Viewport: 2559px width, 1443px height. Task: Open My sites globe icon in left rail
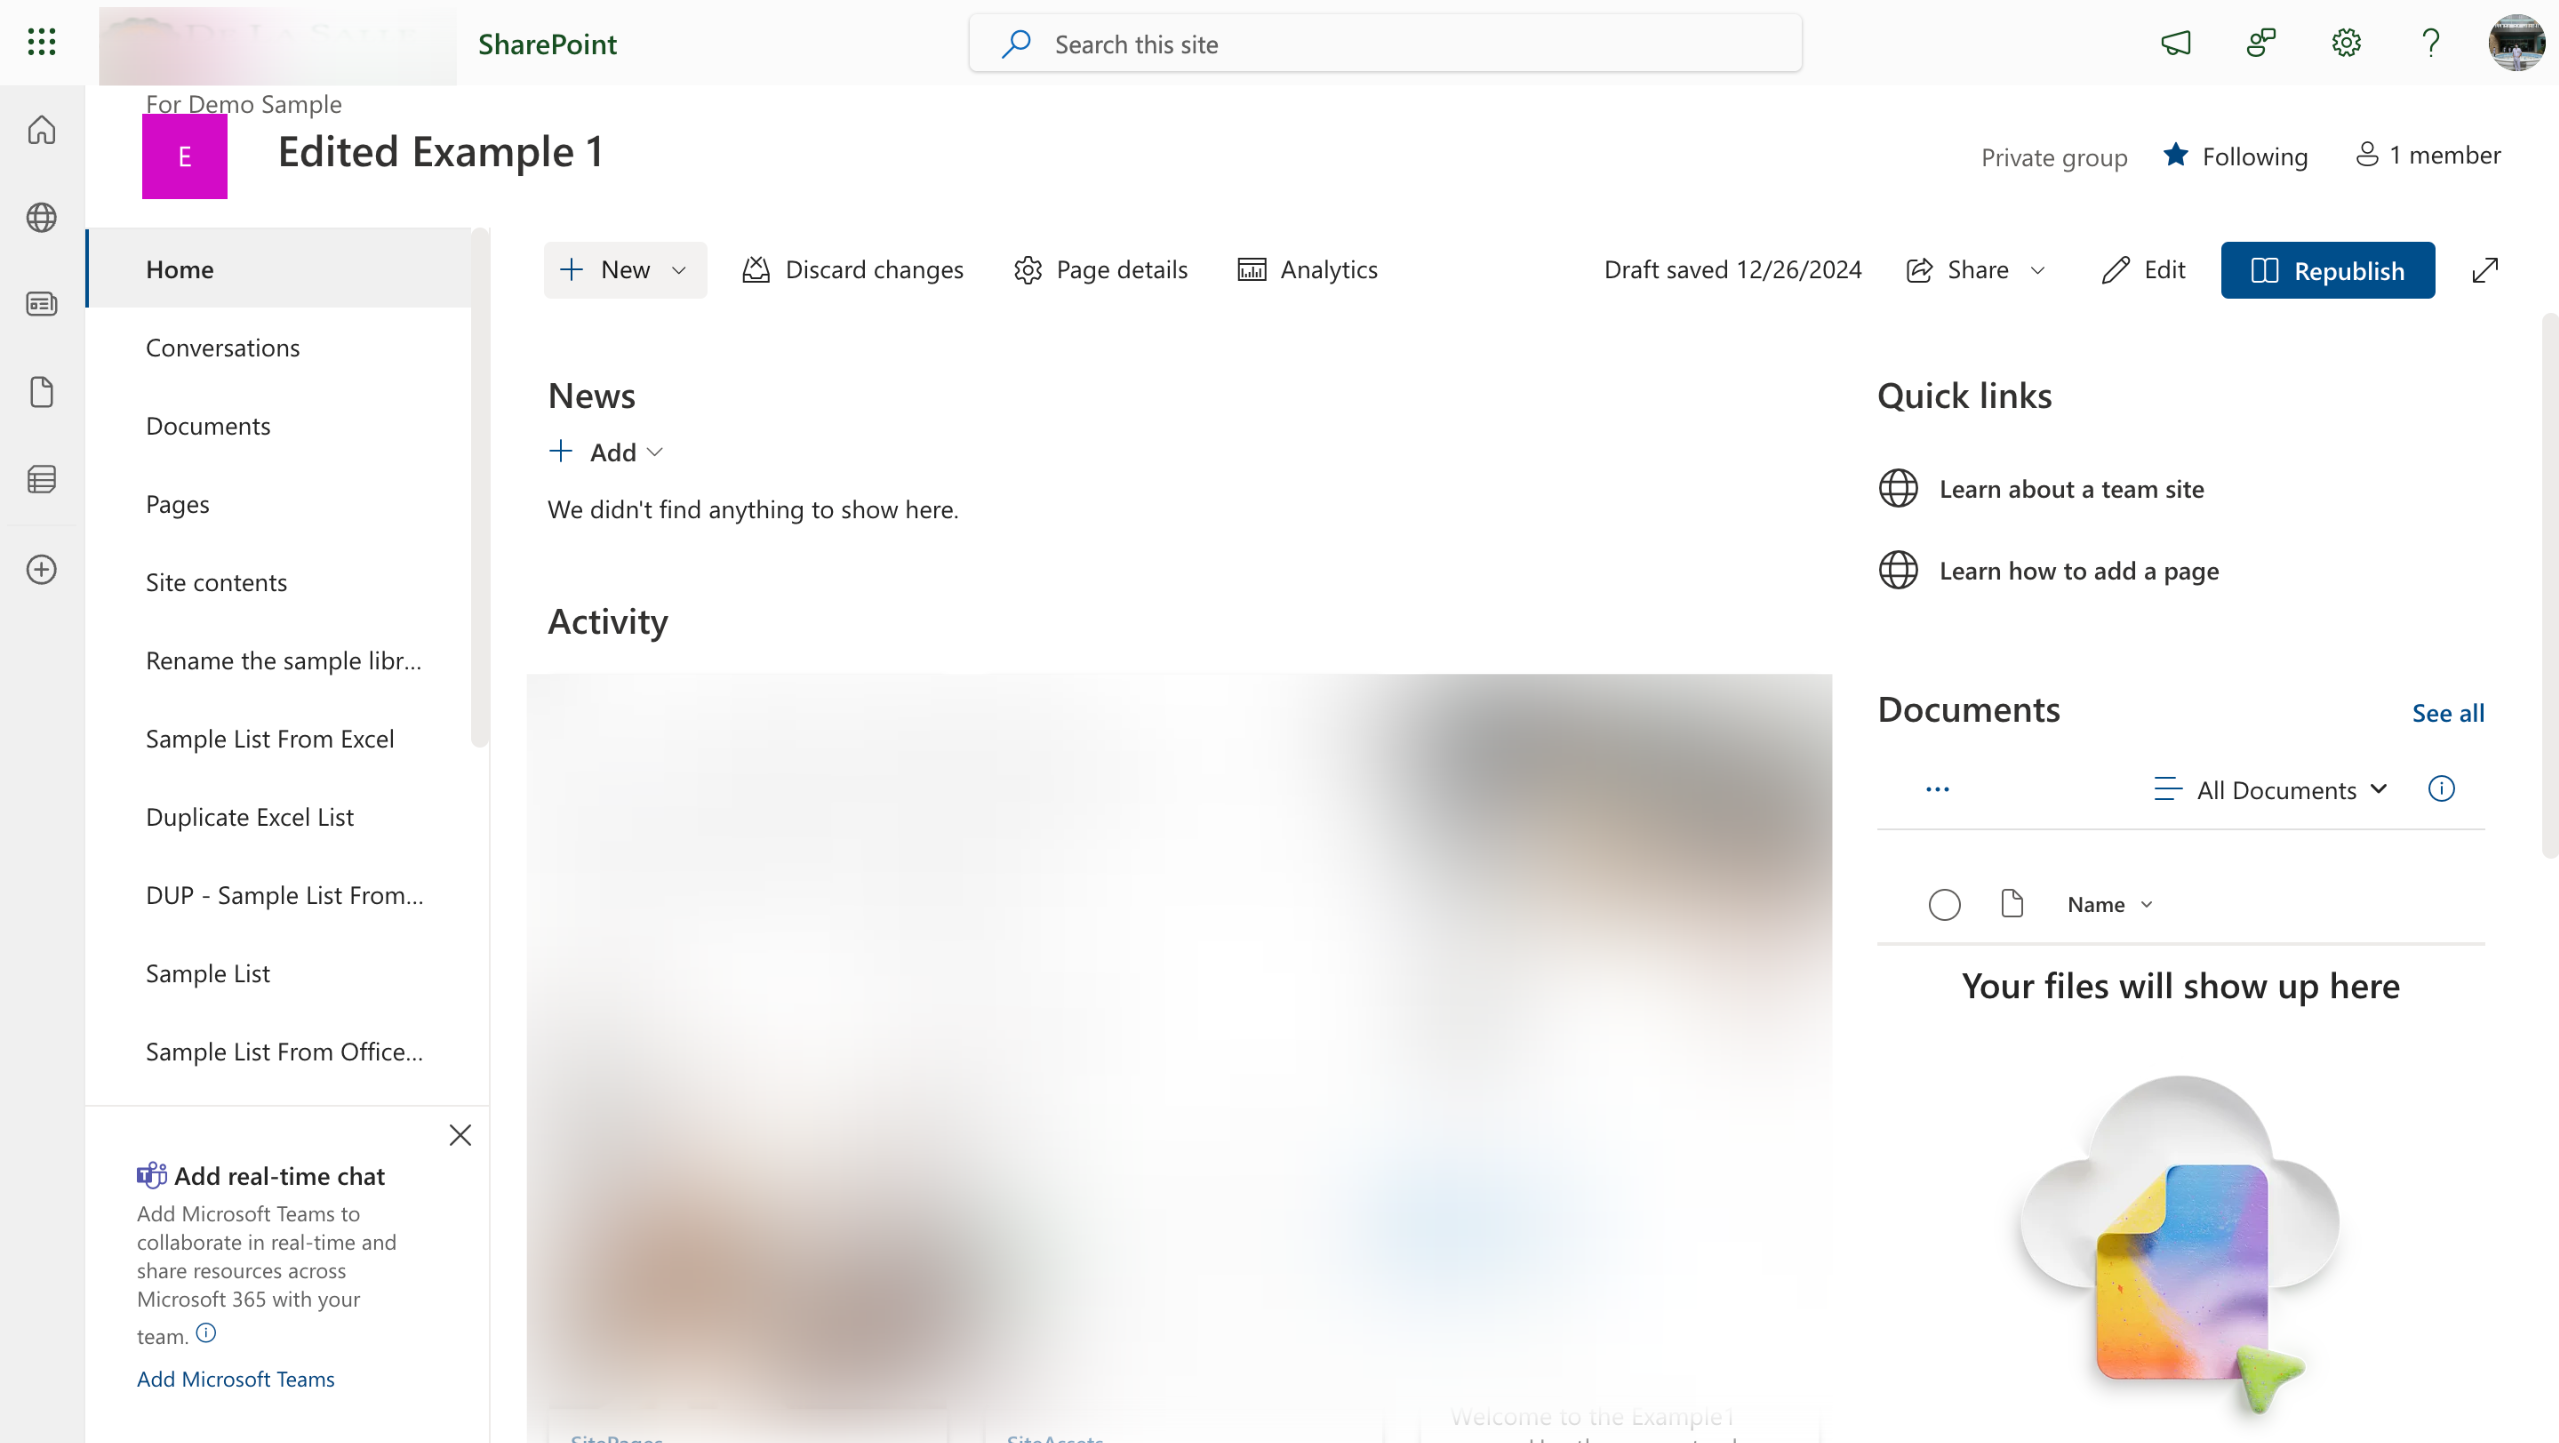click(x=41, y=217)
